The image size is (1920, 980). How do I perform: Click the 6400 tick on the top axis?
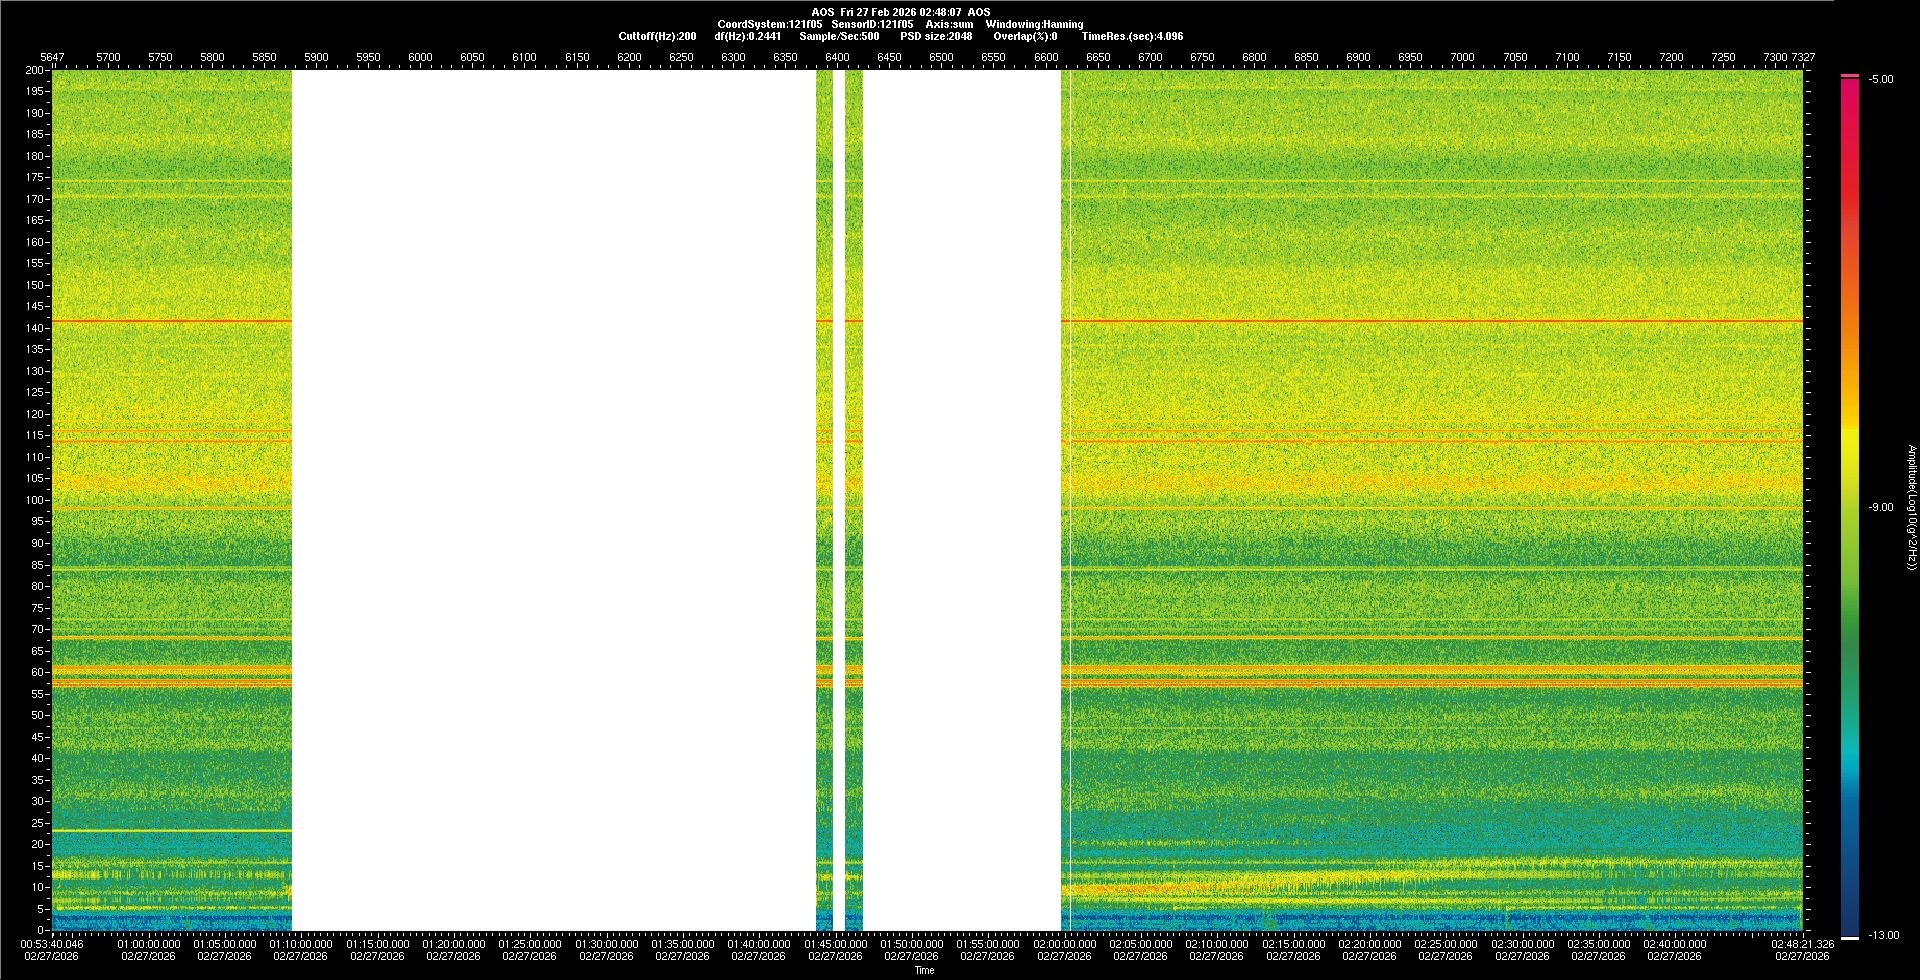tap(837, 57)
